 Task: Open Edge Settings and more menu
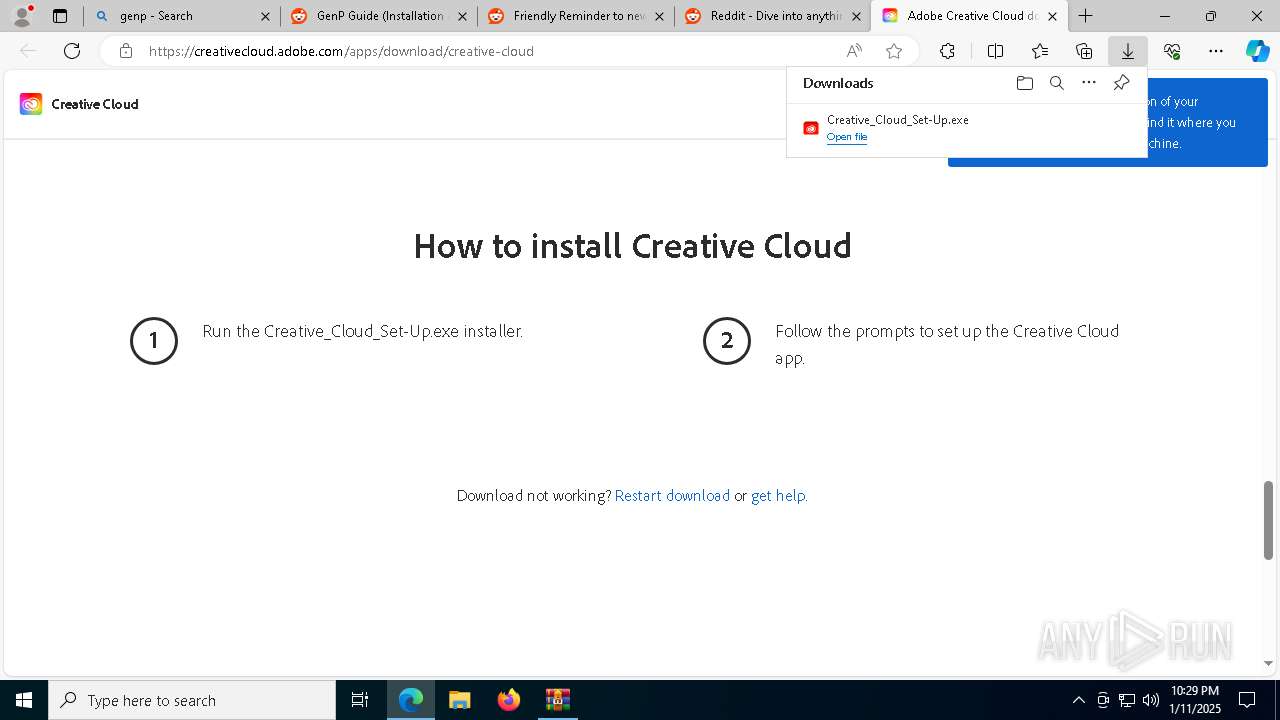click(x=1216, y=51)
